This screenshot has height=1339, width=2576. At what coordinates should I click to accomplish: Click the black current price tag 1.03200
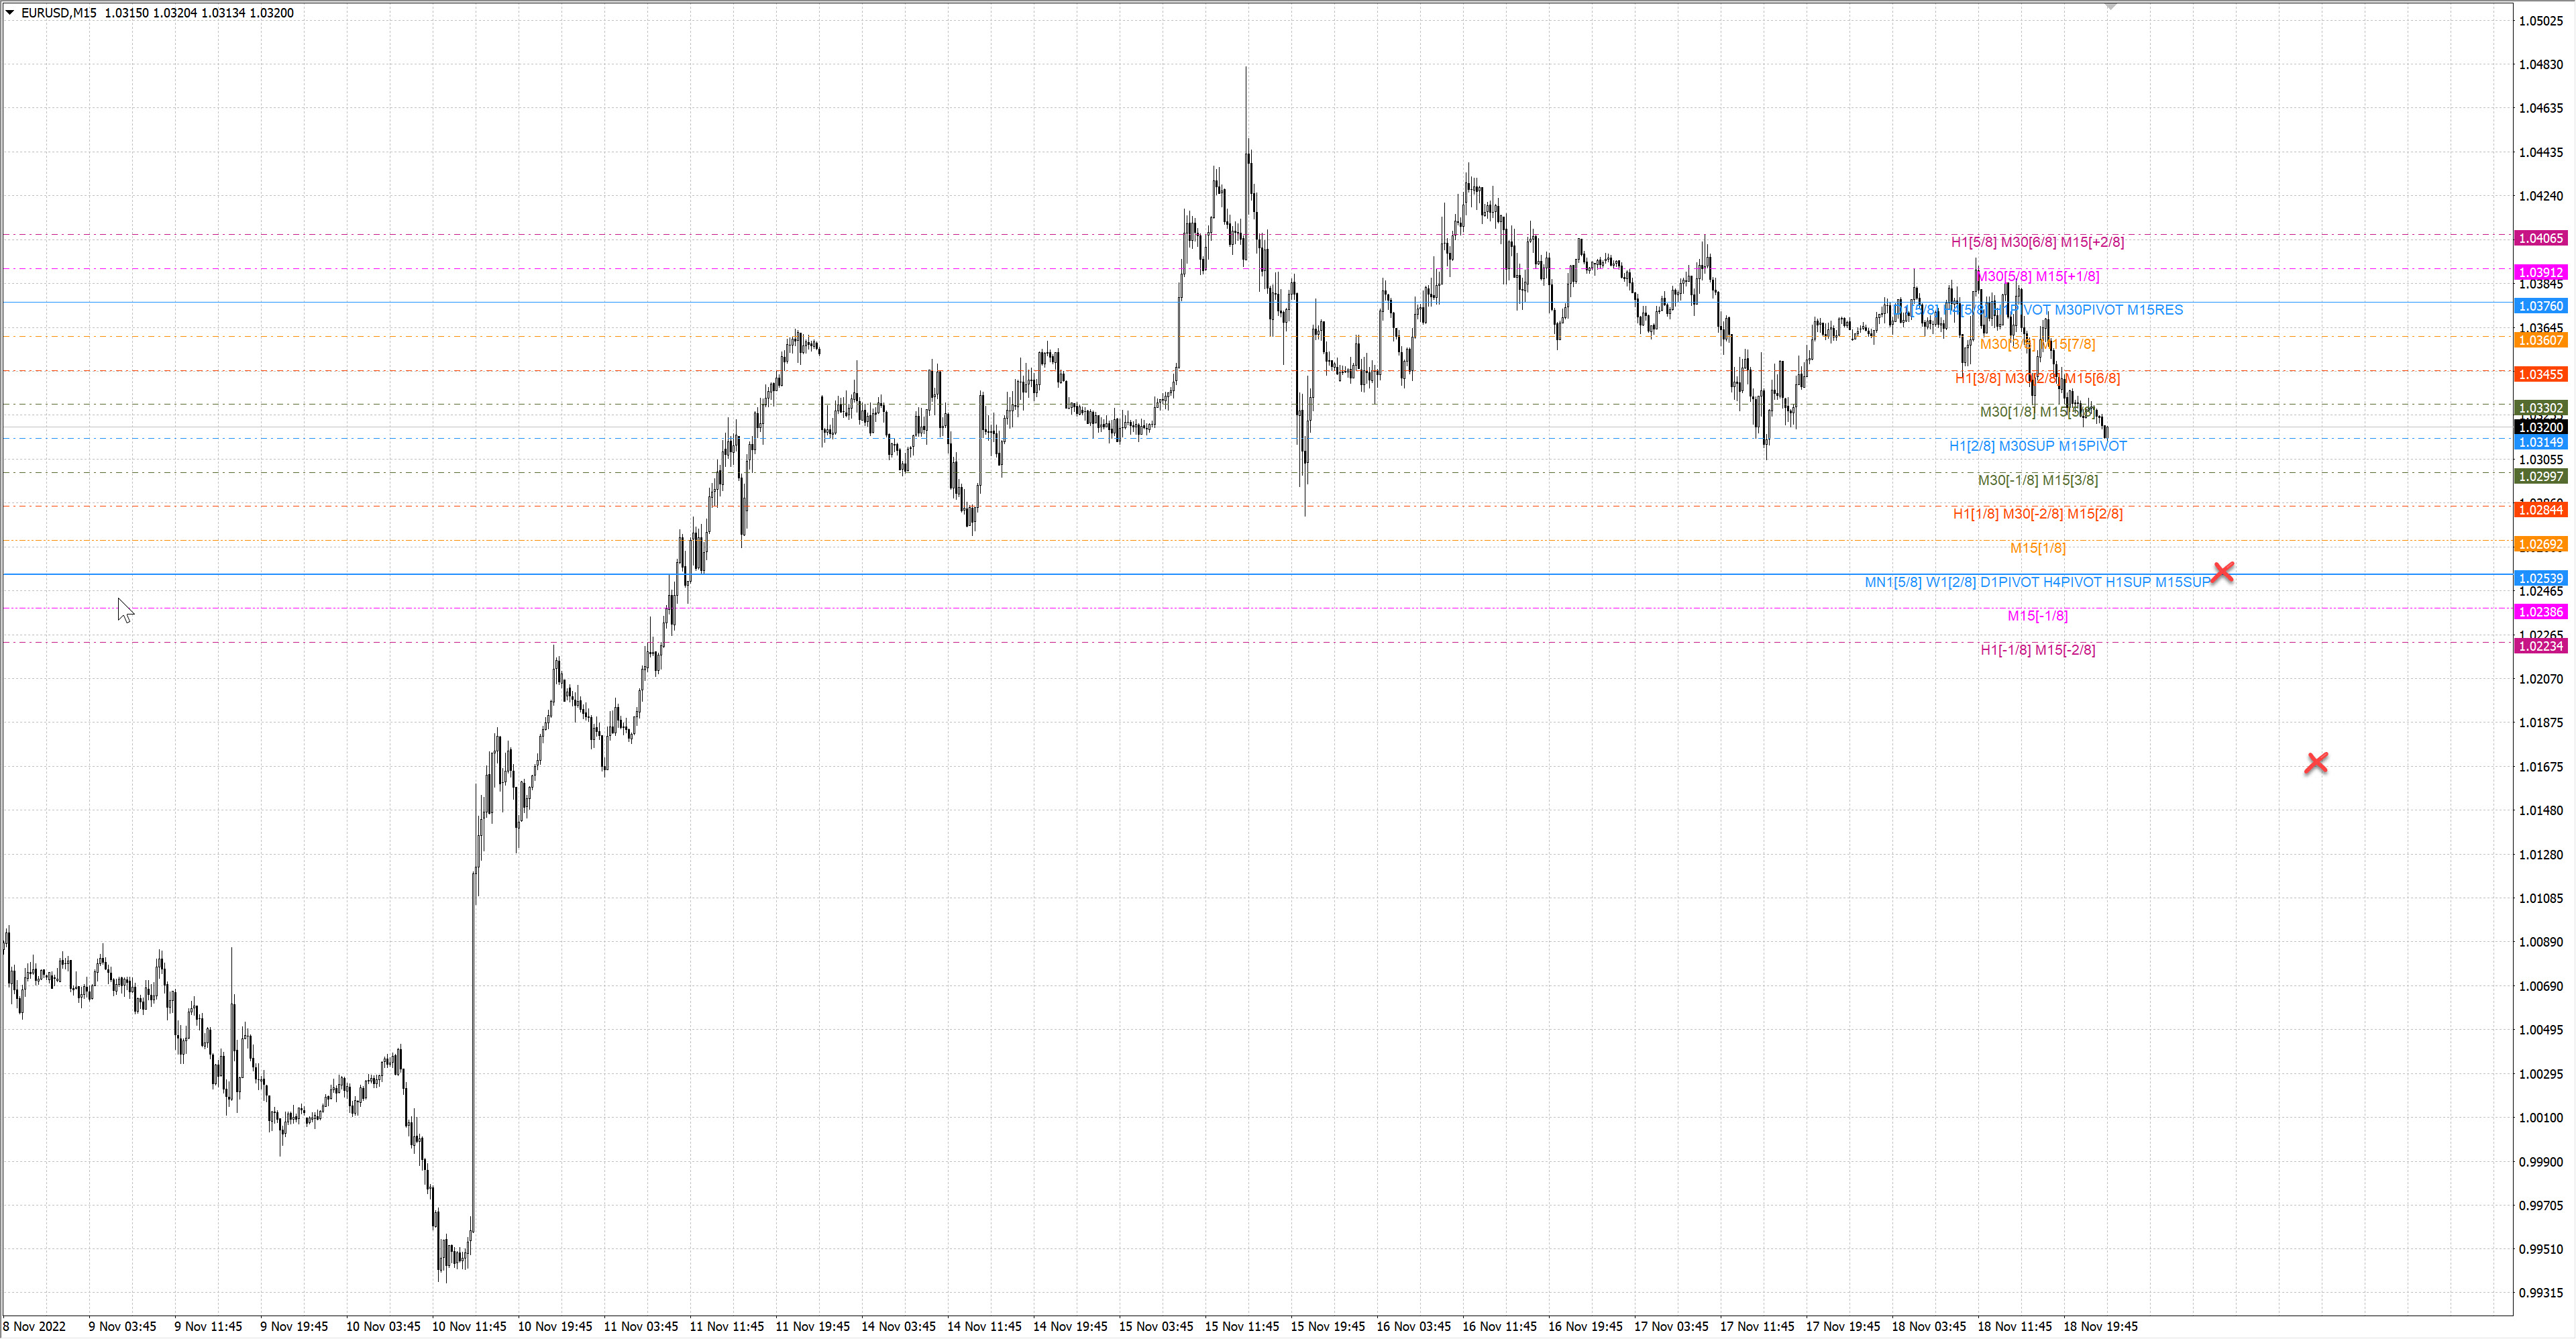click(2540, 427)
